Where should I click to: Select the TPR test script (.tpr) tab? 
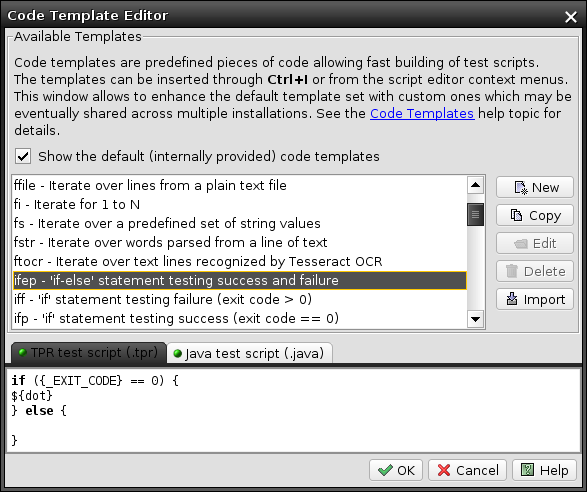point(89,352)
